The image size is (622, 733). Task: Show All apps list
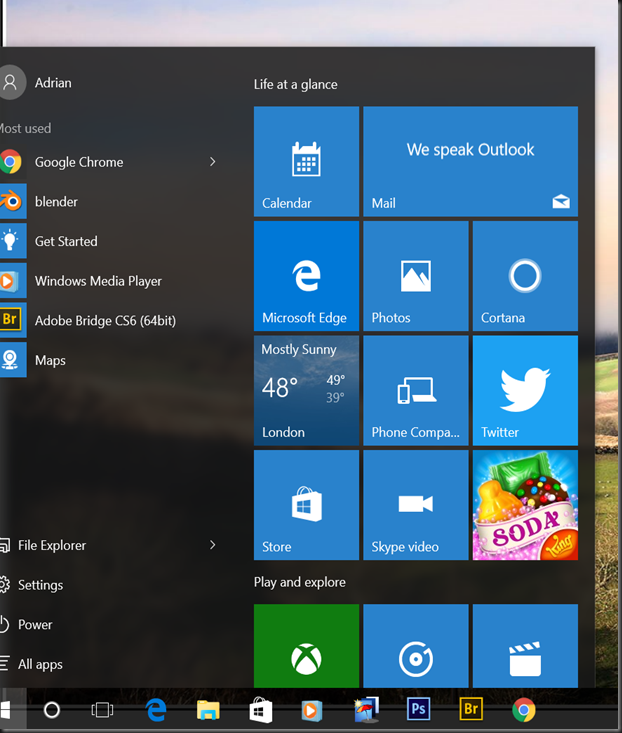110,664
